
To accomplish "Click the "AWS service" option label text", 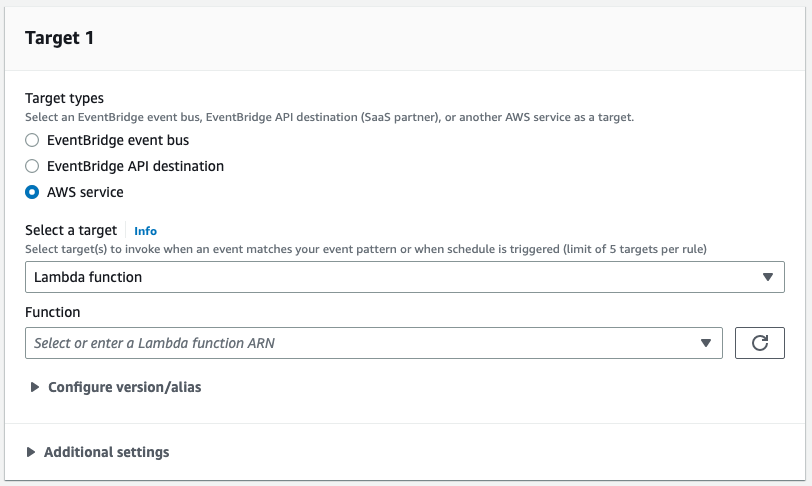I will [85, 192].
